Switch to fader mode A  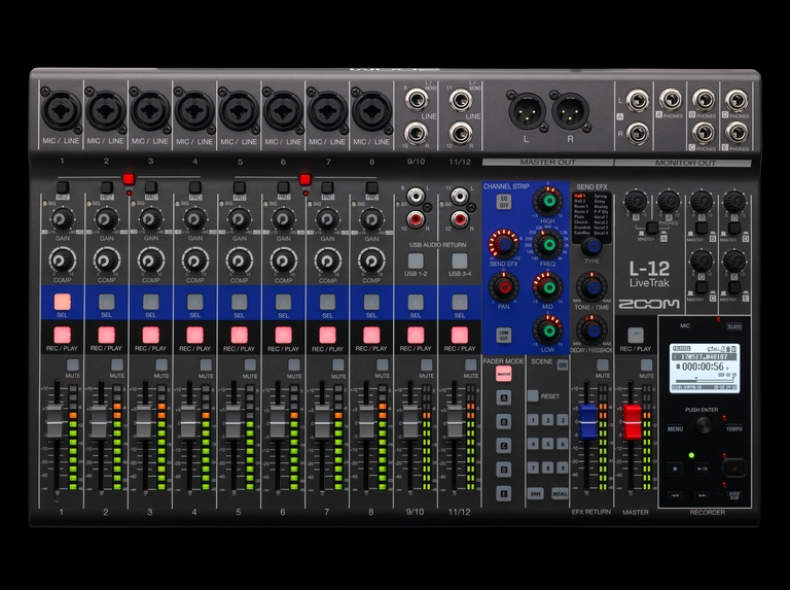(x=503, y=398)
